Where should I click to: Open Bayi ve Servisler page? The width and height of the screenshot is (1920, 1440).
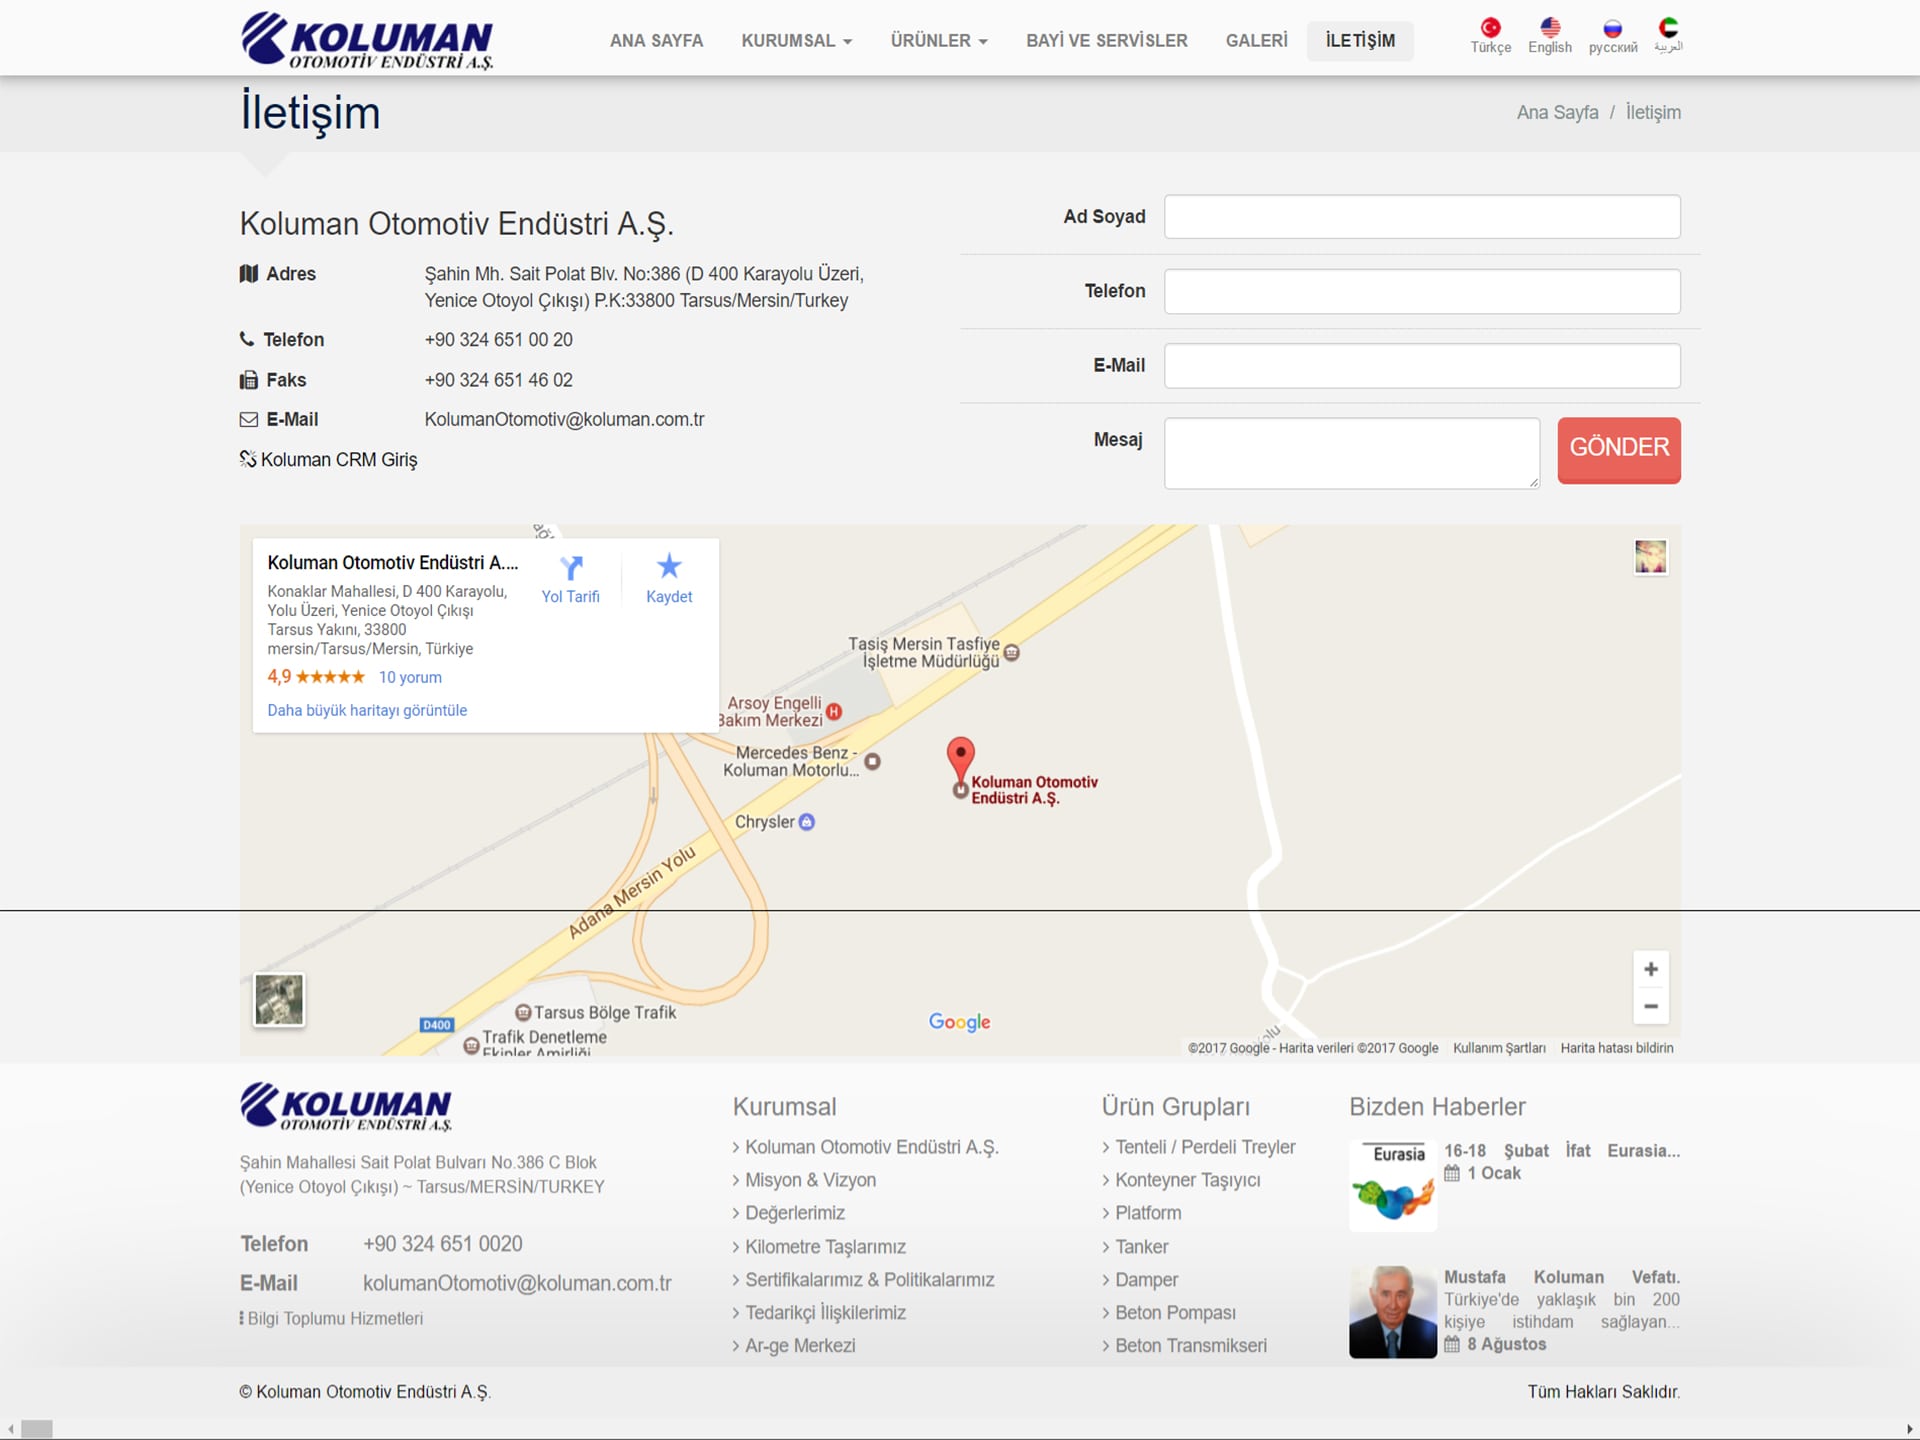click(1107, 41)
